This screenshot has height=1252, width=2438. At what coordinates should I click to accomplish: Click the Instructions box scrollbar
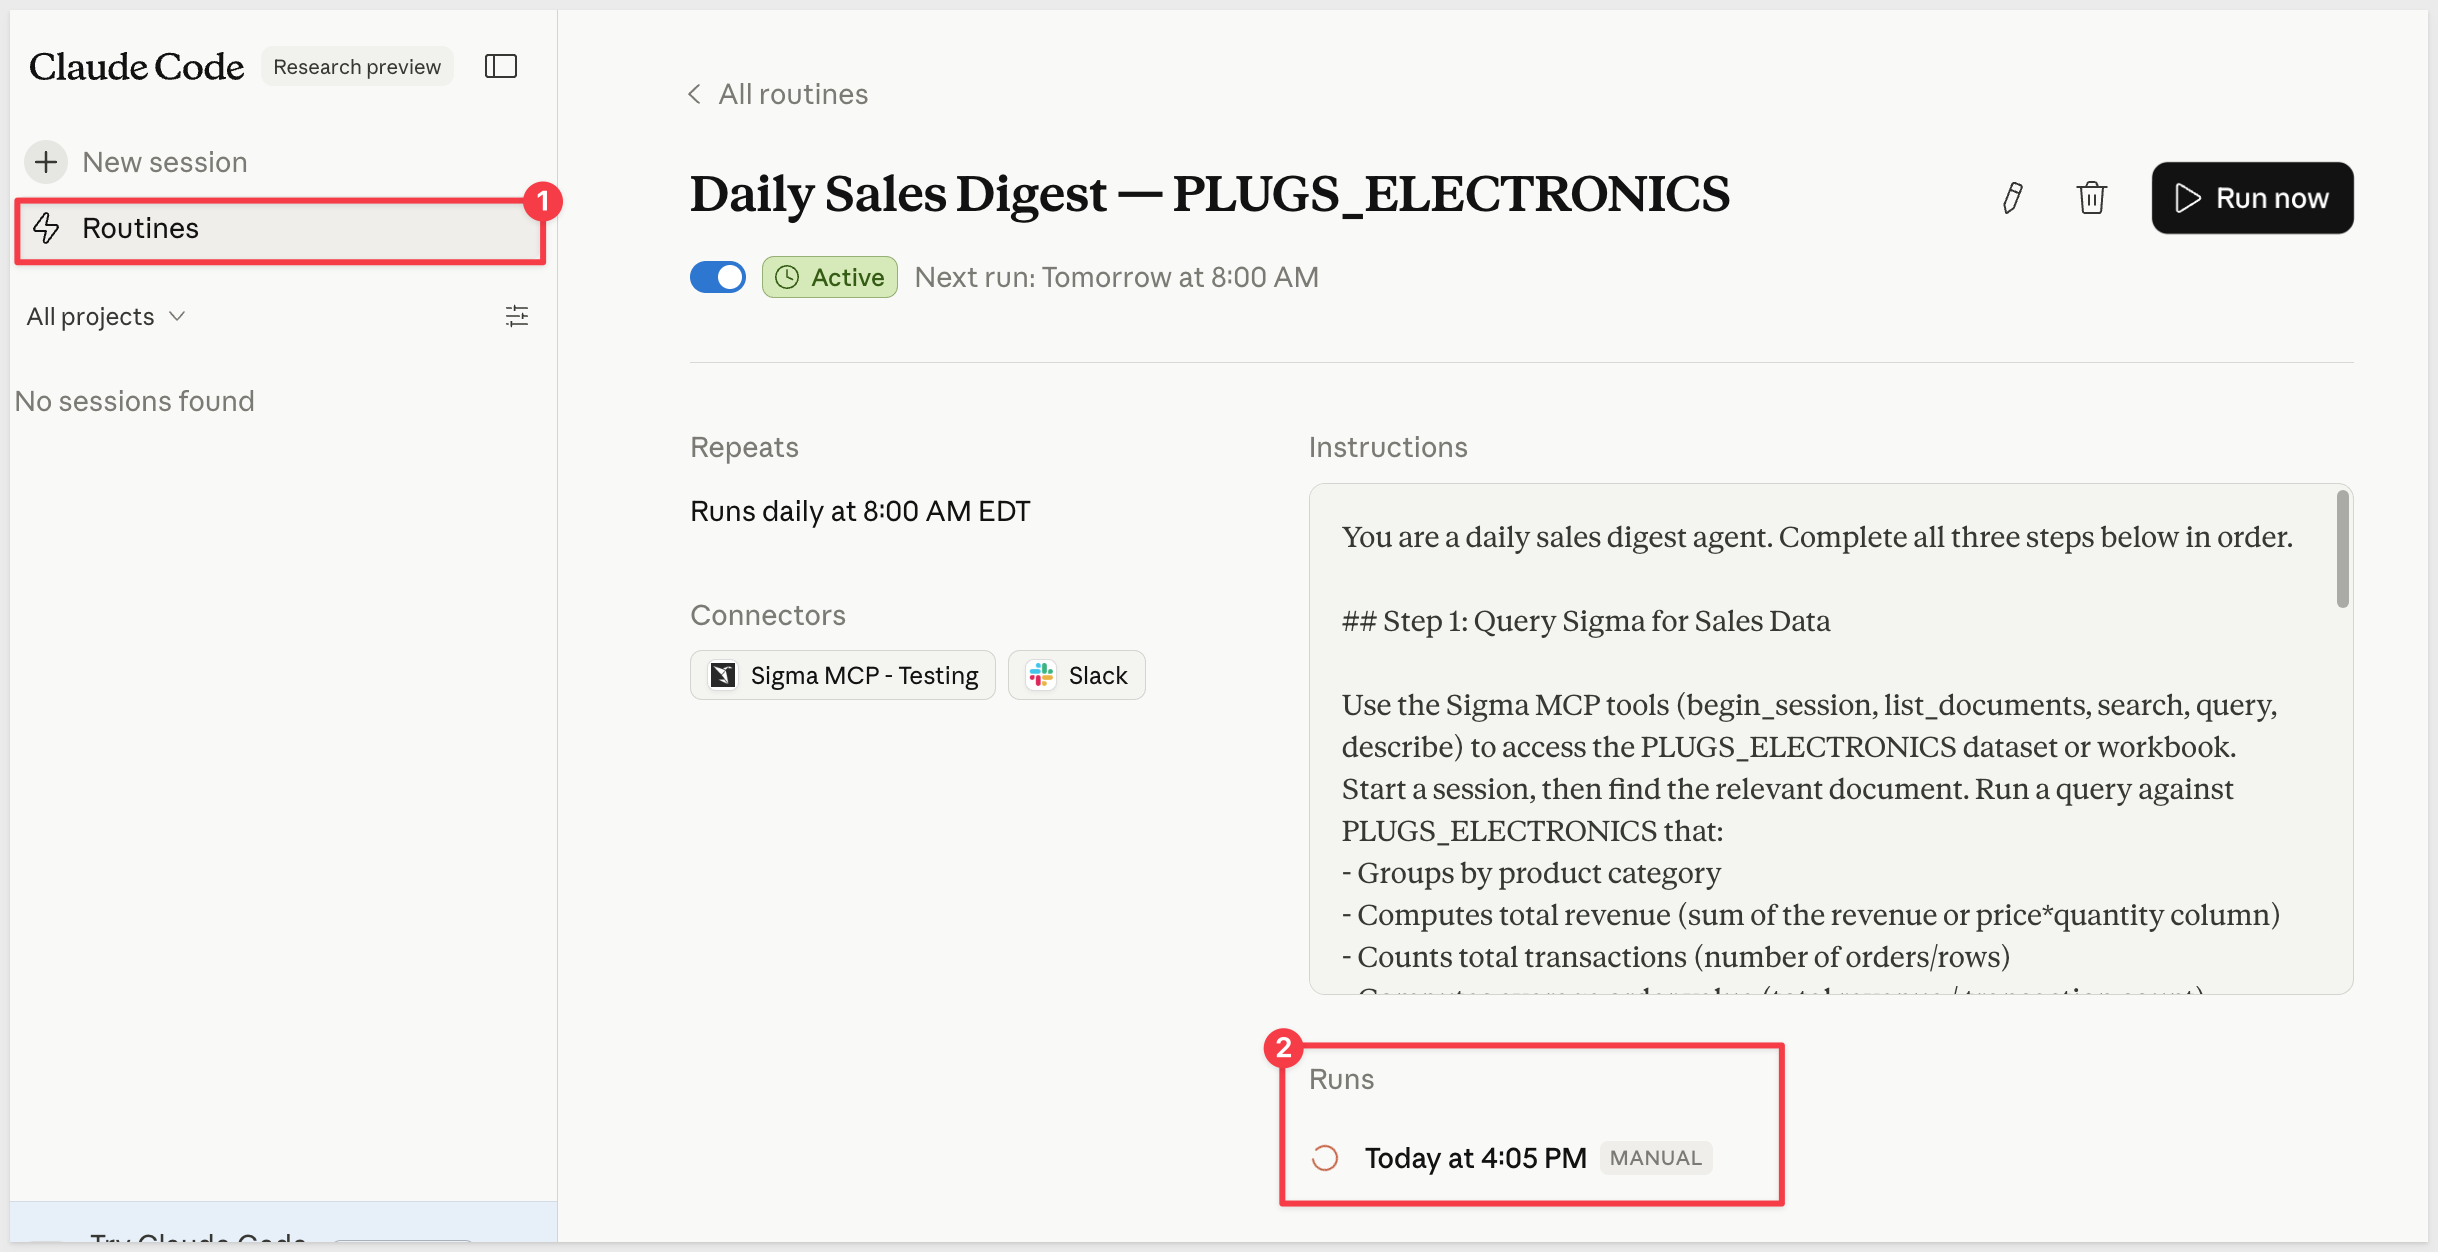click(x=2342, y=550)
